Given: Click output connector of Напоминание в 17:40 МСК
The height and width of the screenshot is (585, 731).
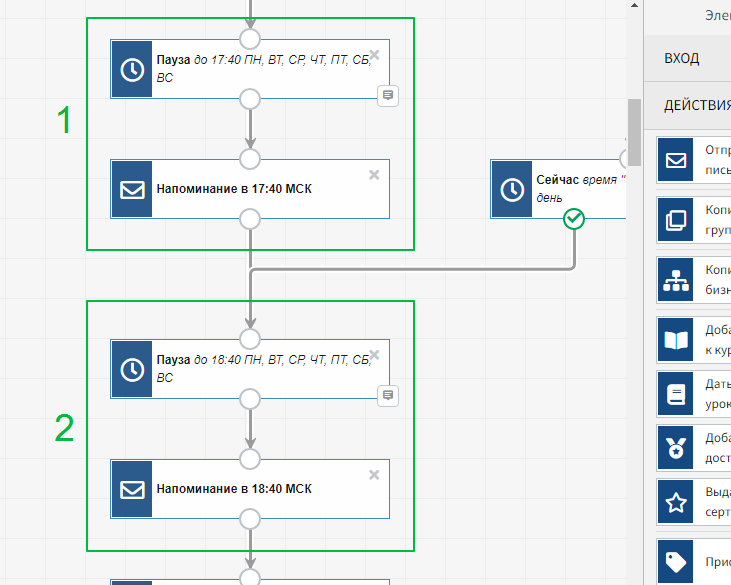Looking at the screenshot, I should tap(250, 219).
